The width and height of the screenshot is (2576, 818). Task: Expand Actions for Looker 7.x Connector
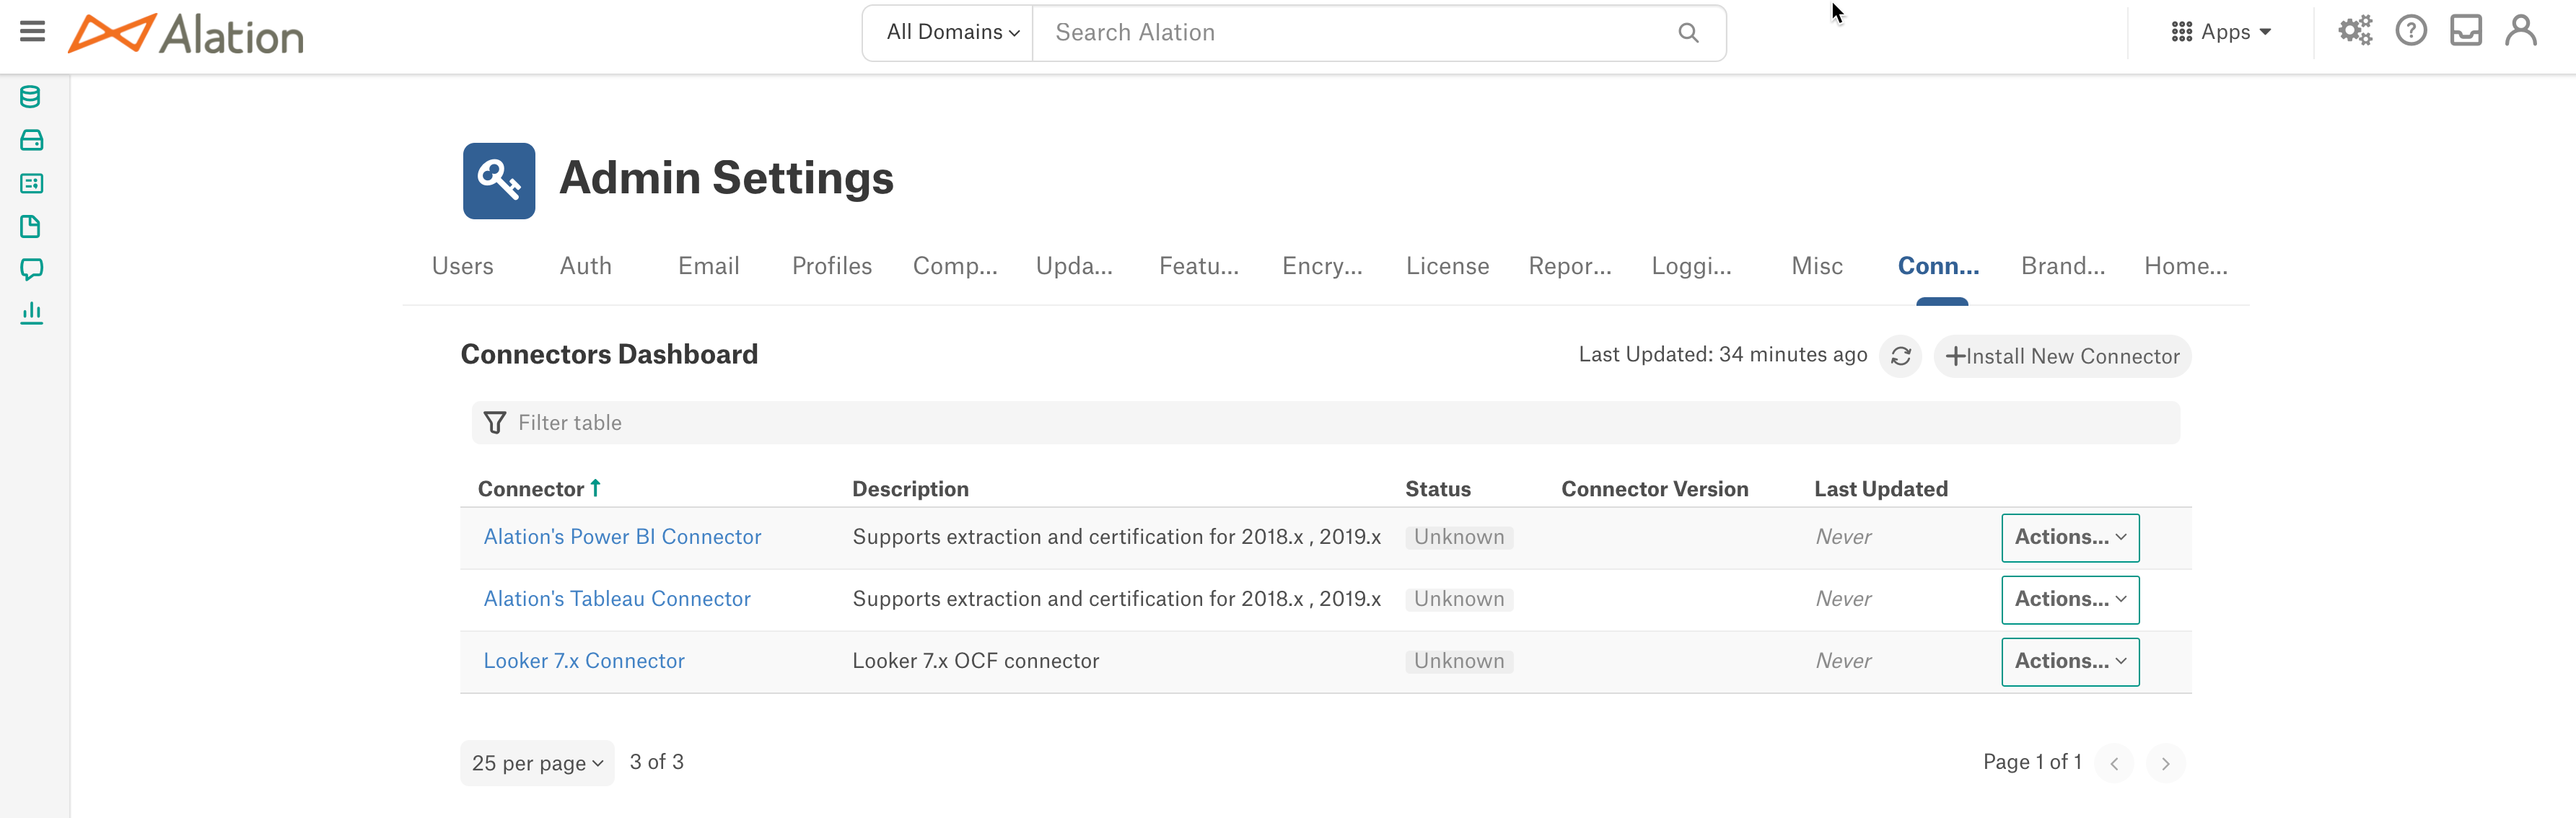point(2070,662)
